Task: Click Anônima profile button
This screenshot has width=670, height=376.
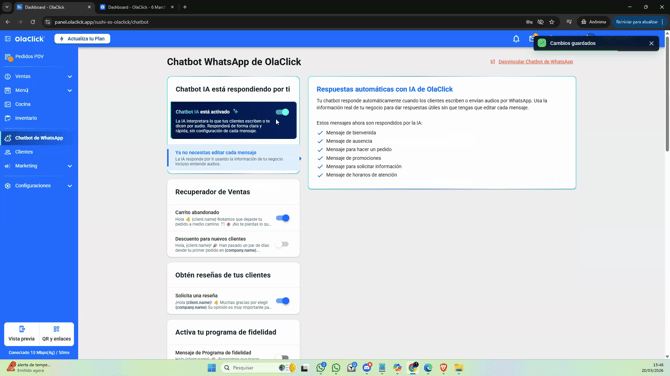Action: point(594,22)
